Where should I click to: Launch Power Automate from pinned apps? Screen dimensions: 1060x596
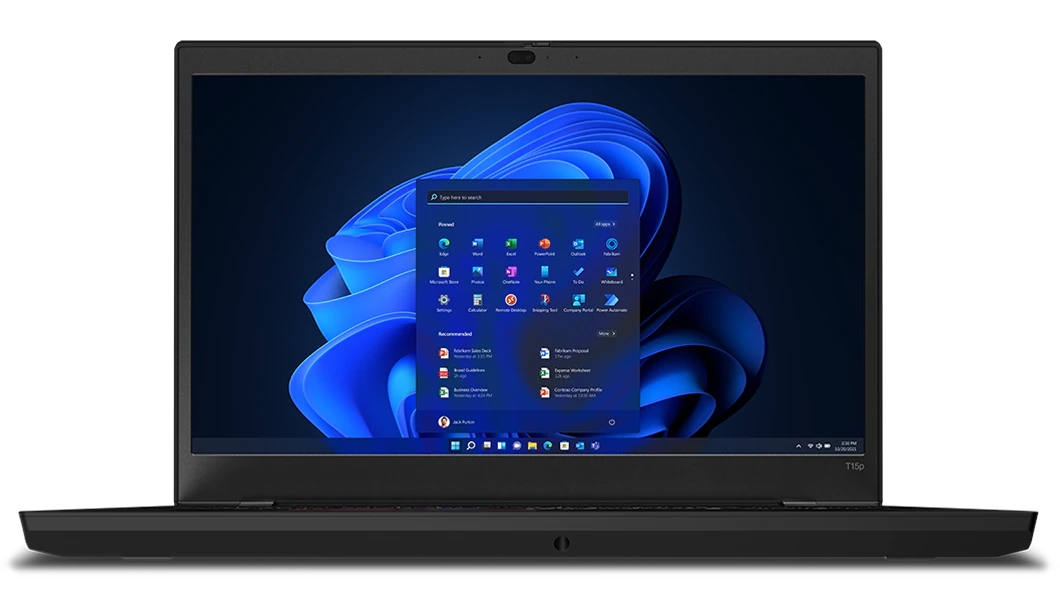(x=611, y=301)
